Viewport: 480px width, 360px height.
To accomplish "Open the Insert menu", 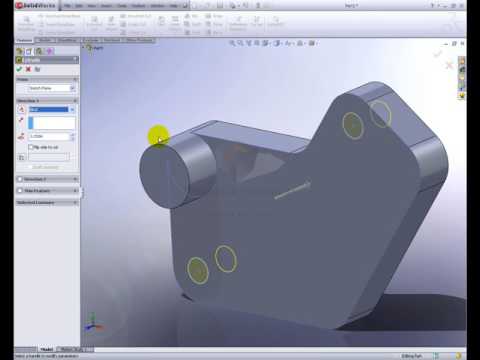I will [x=106, y=6].
